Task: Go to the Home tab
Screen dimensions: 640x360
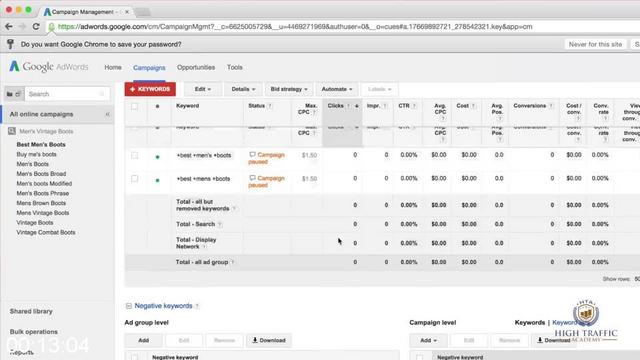Action: point(113,67)
